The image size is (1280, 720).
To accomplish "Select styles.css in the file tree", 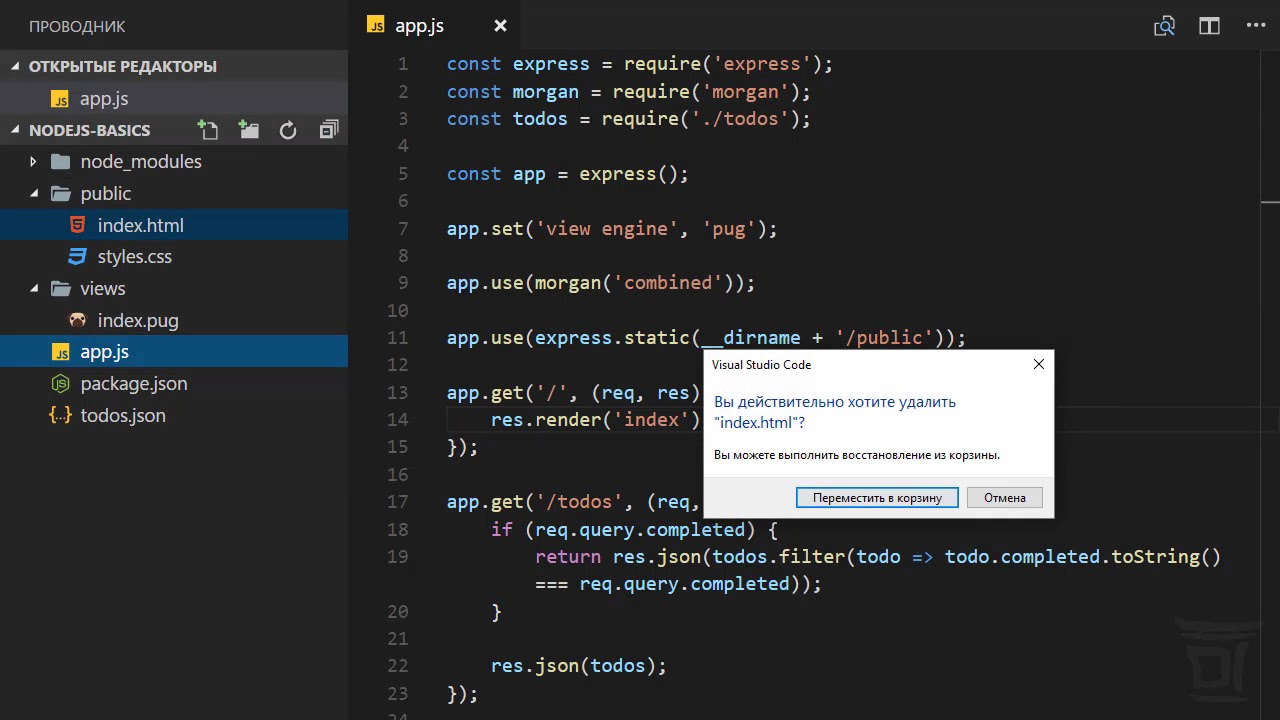I will point(134,257).
